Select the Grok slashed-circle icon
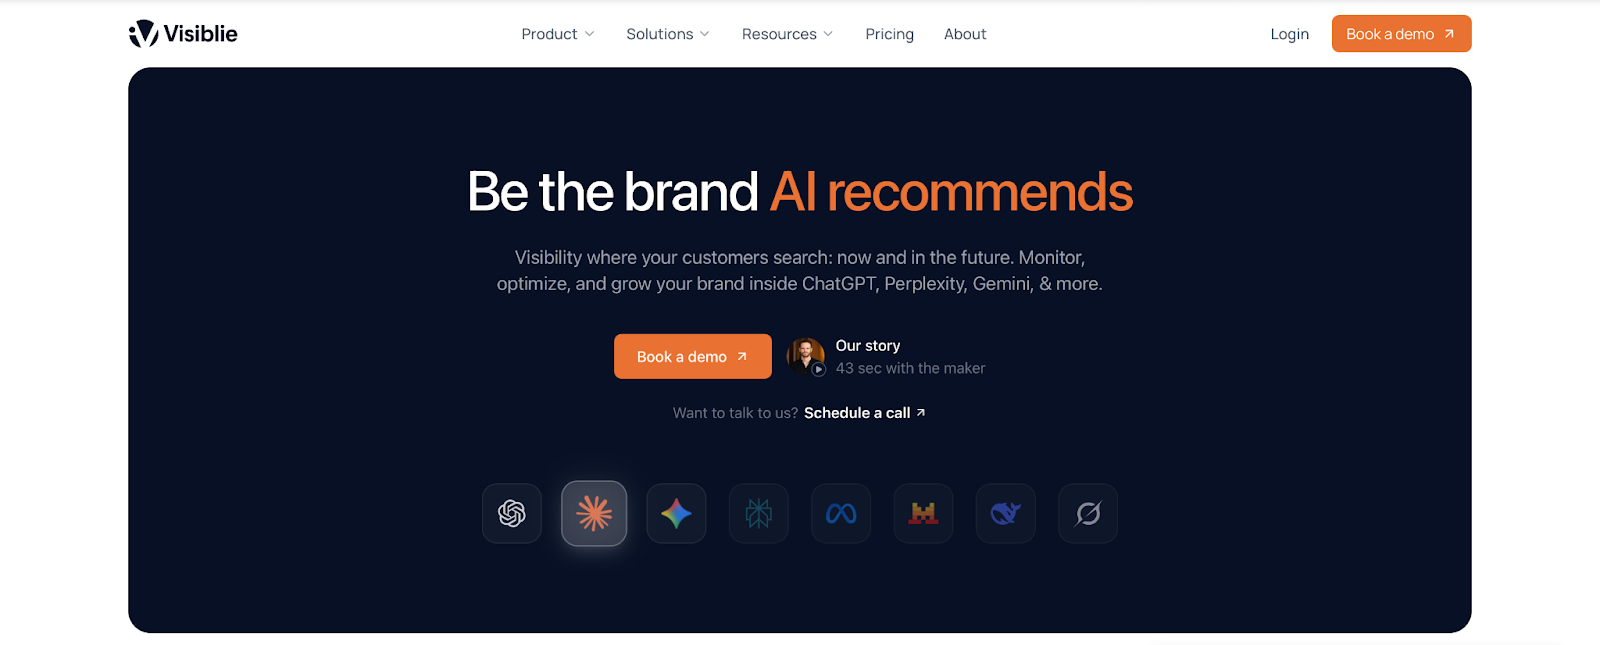1600x645 pixels. click(1088, 513)
